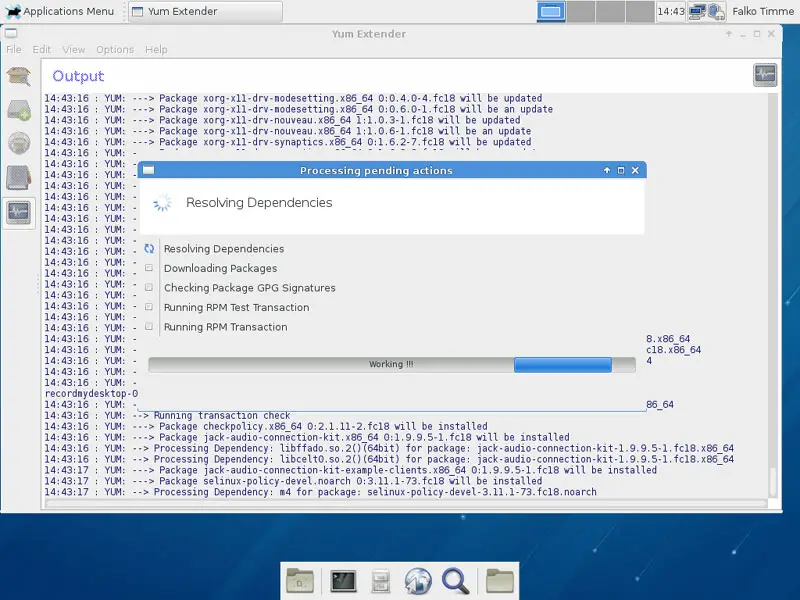Click the refresh icon beside Resolving Dependencies step

coord(149,248)
